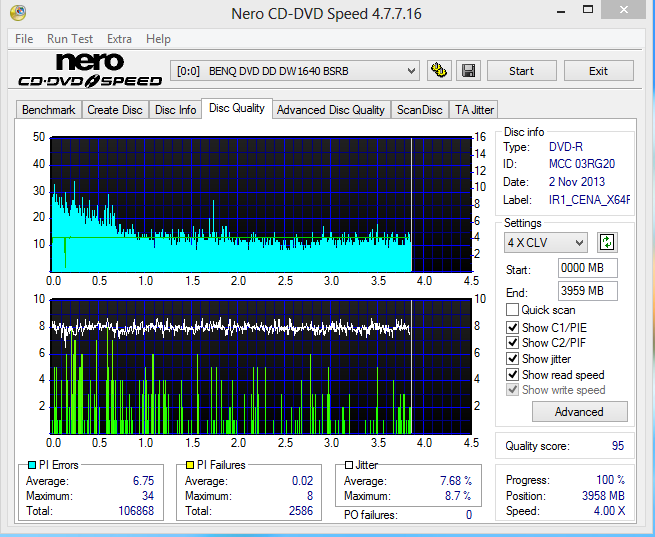Click PI Failures total 2586
The image size is (655, 537).
(x=301, y=511)
